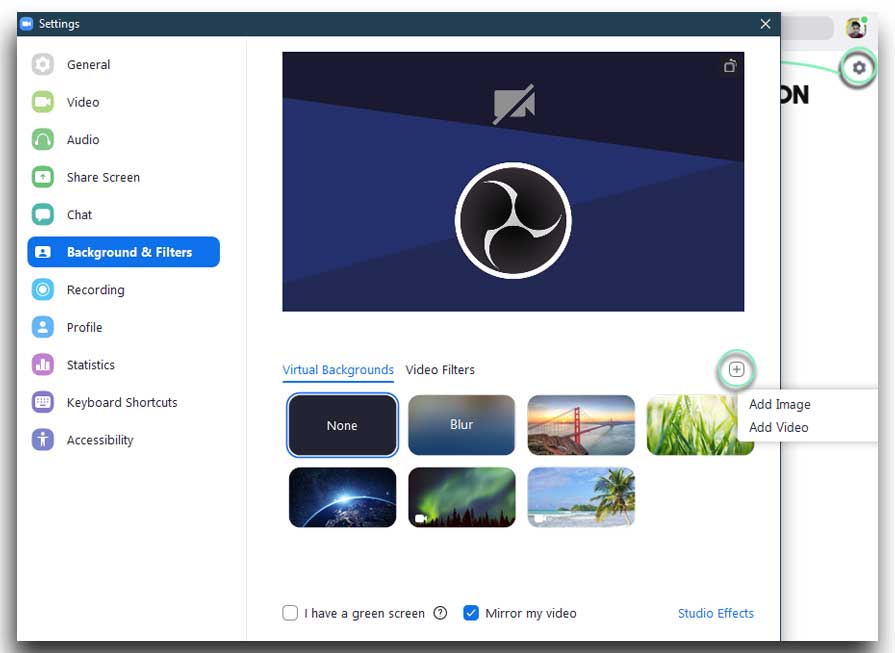Choose the Earth from space background

342,497
